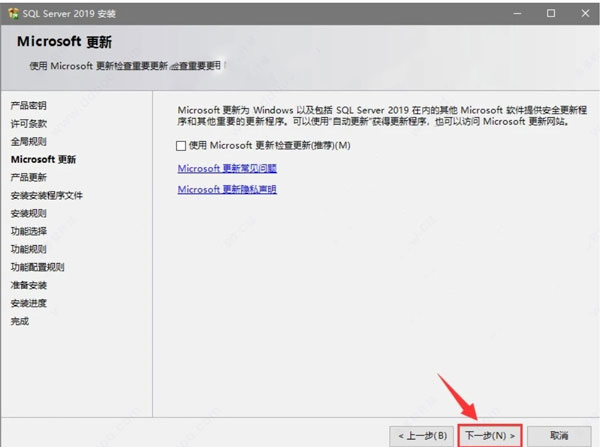
Task: Open the Microsoft 更新常见问题 link
Action: [x=227, y=168]
